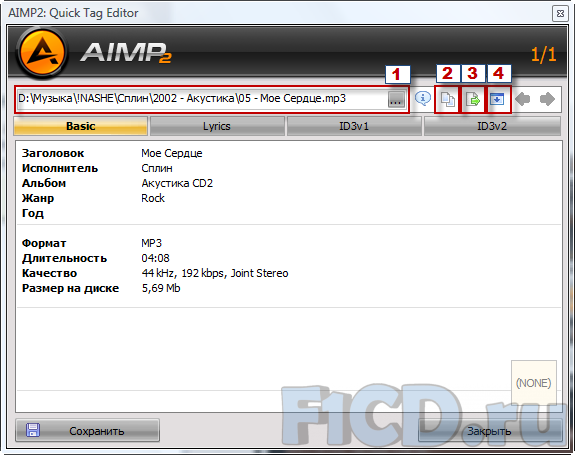Click the green-arrow document export icon
The height and width of the screenshot is (455, 575).
pos(473,99)
